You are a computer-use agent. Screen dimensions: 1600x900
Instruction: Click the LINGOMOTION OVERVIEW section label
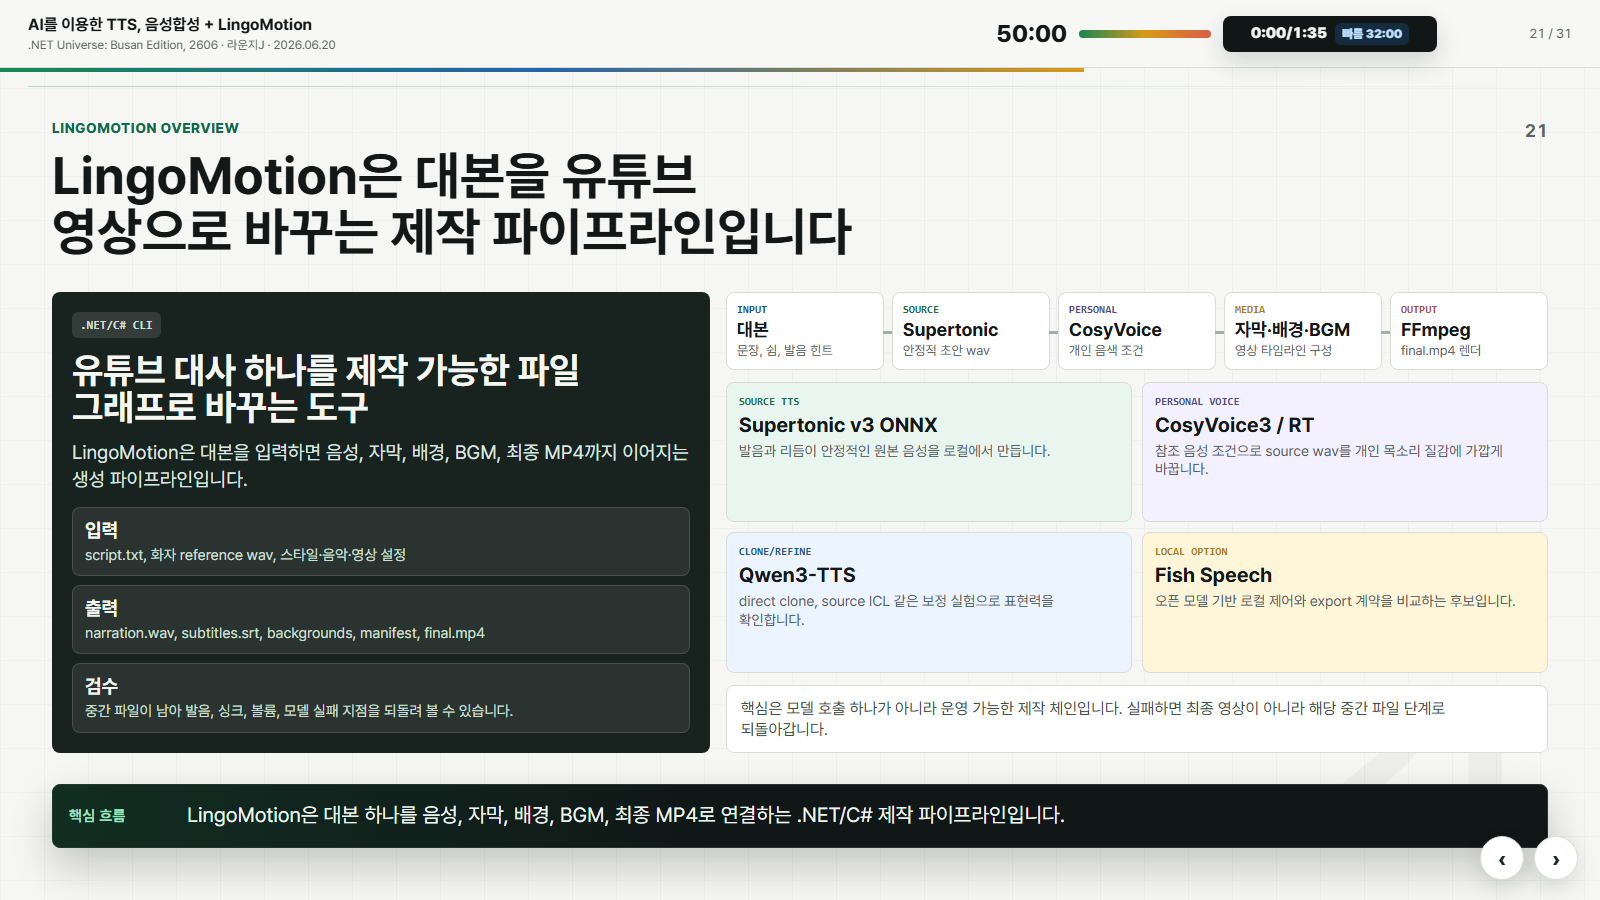tap(145, 128)
